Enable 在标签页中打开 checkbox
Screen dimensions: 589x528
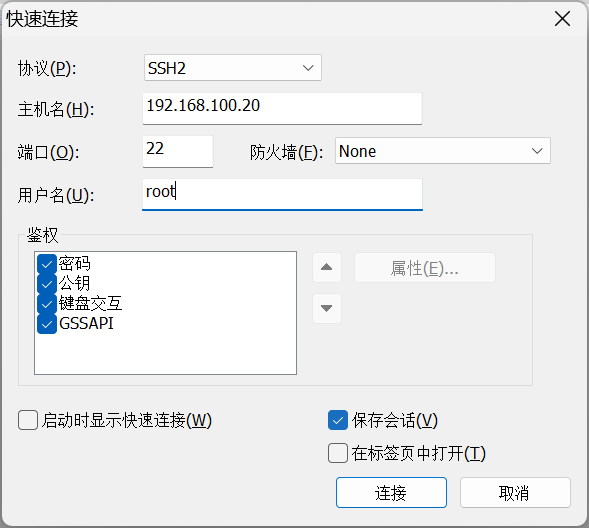[338, 453]
